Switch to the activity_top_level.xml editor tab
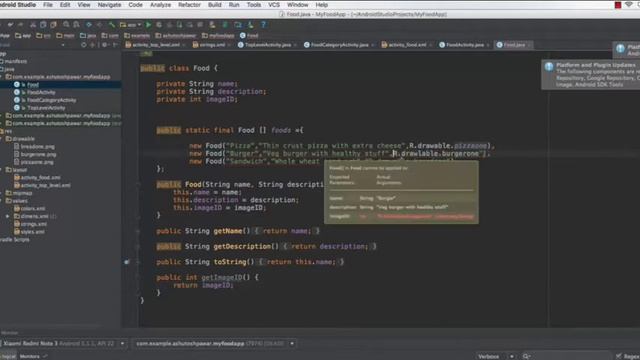 click(156, 45)
